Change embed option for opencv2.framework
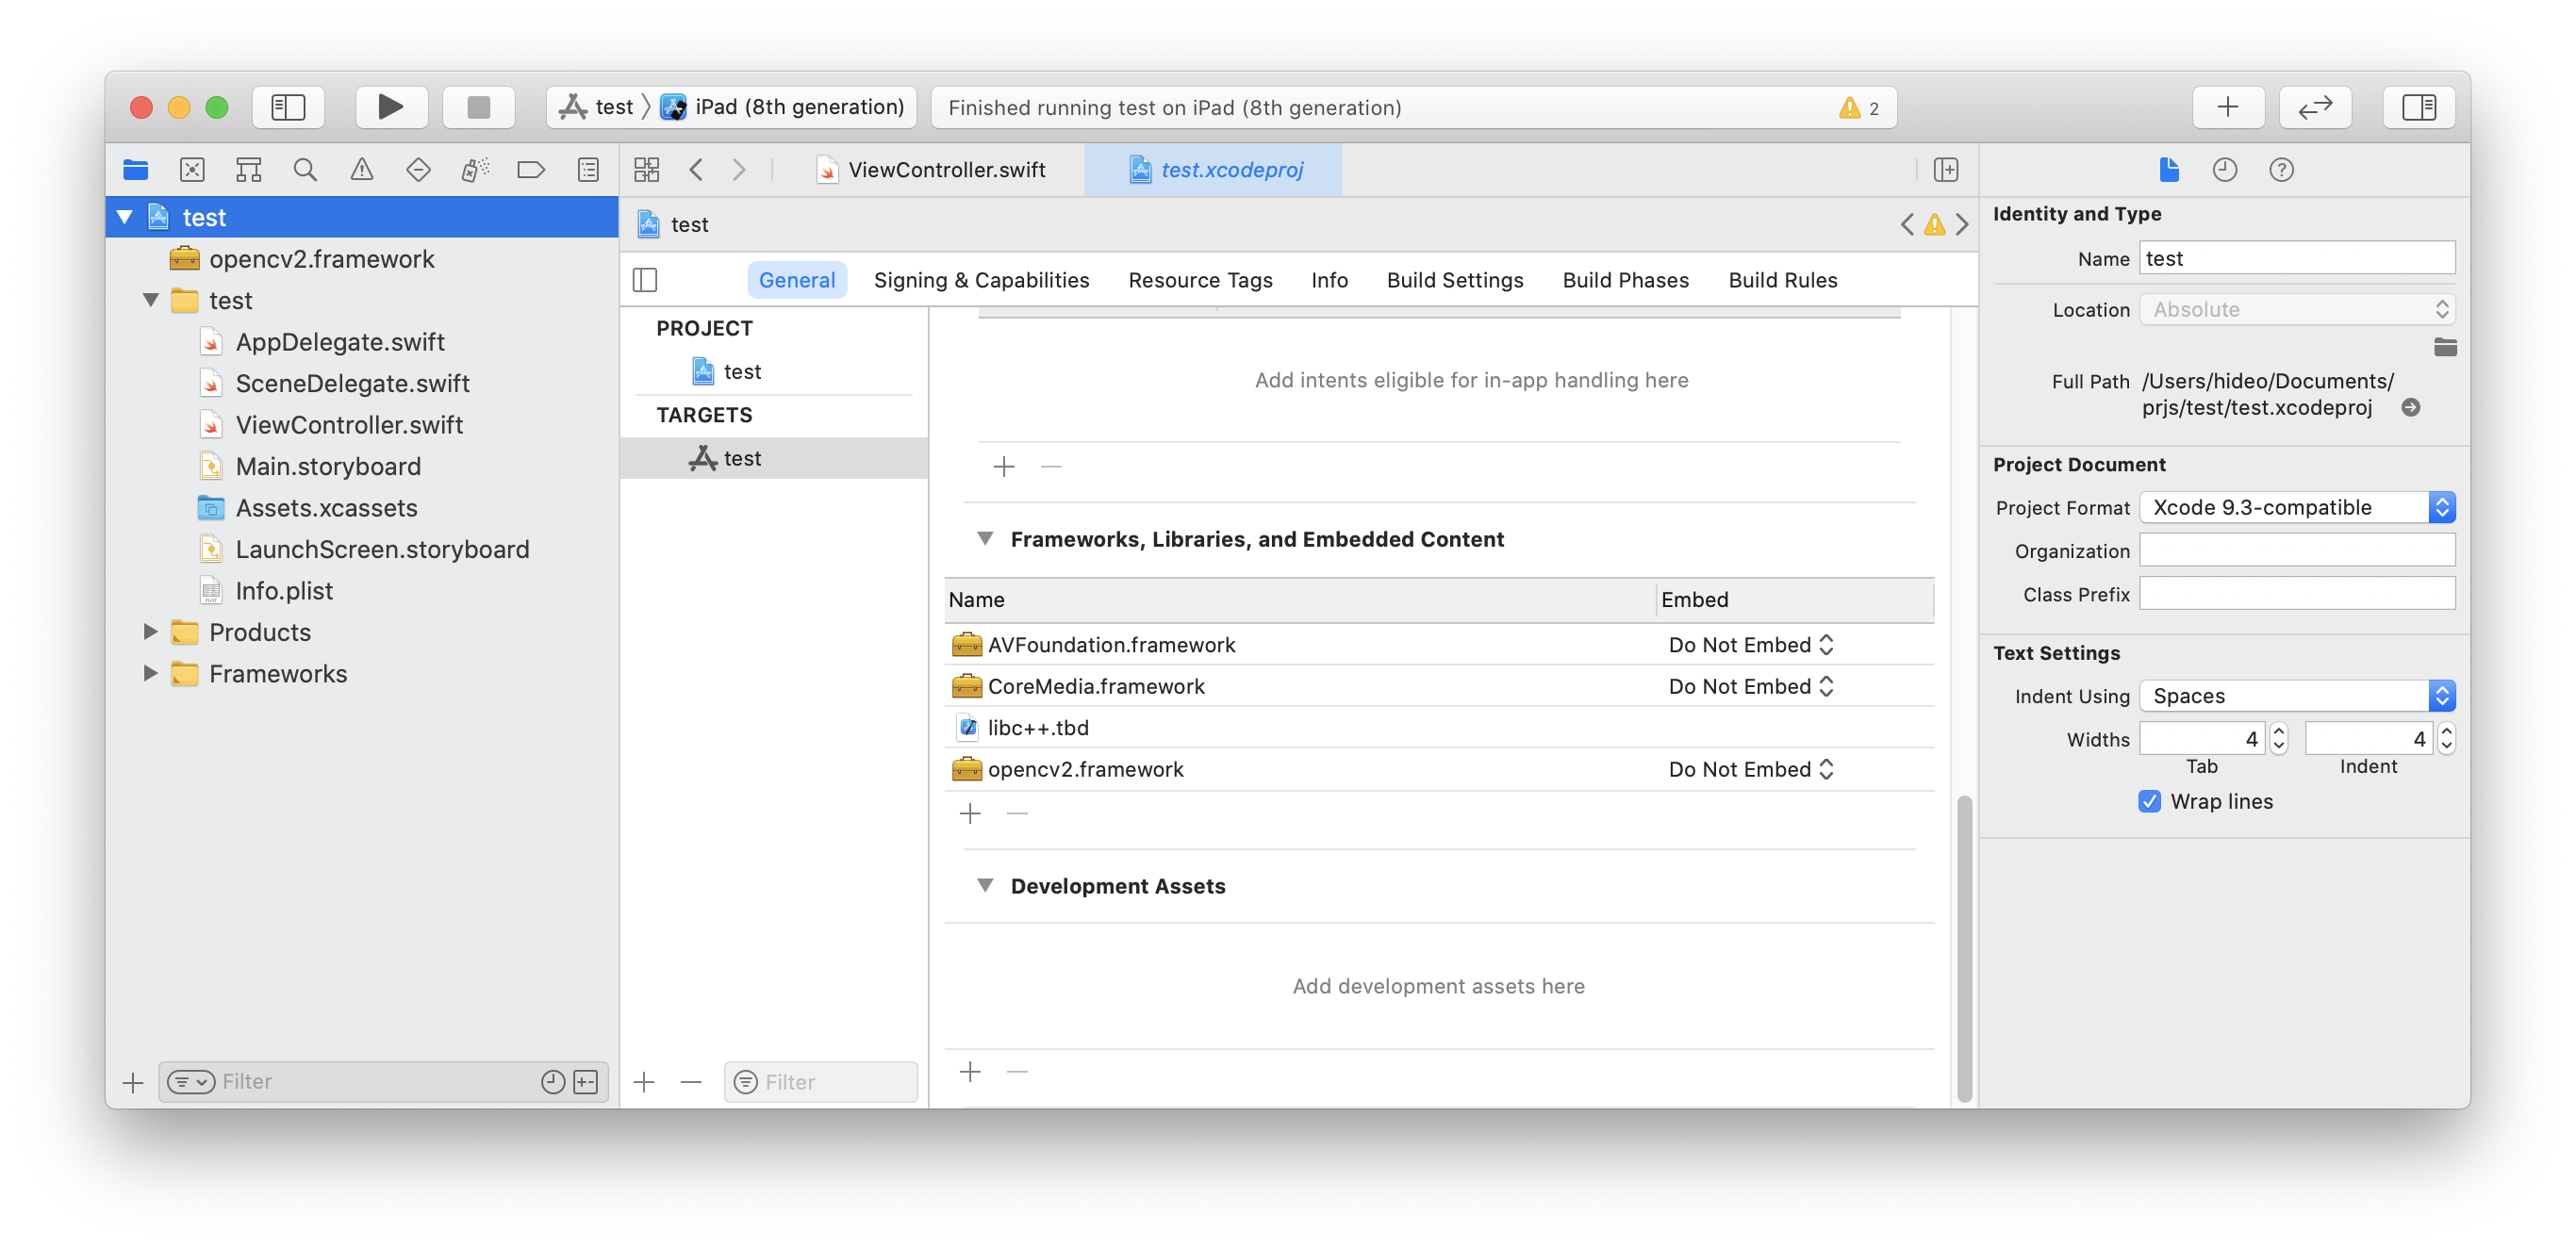Screen dimensions: 2576x1248 (1750, 769)
